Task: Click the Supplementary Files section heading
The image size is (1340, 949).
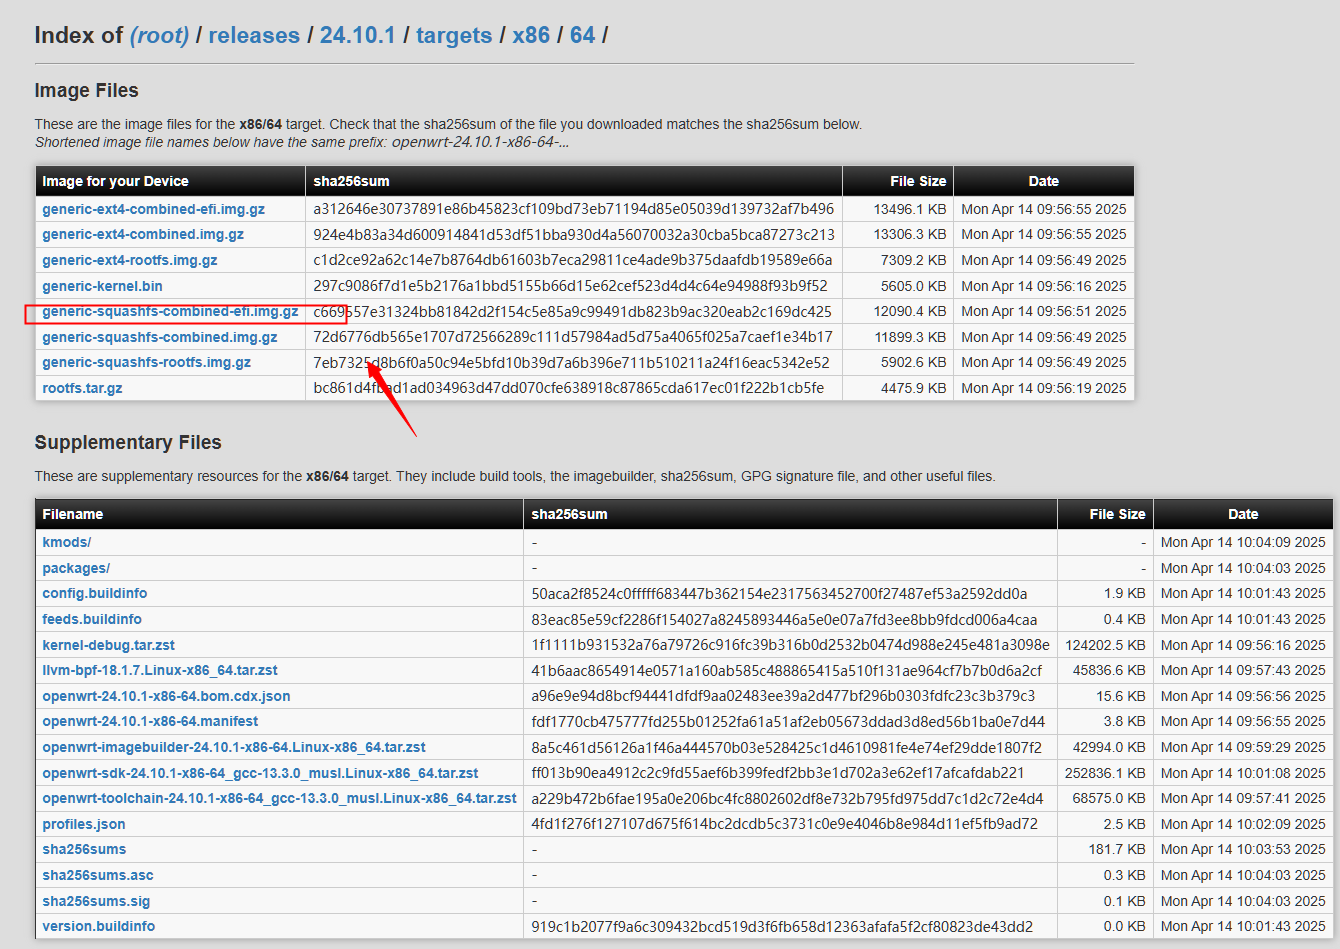Action: tap(128, 442)
